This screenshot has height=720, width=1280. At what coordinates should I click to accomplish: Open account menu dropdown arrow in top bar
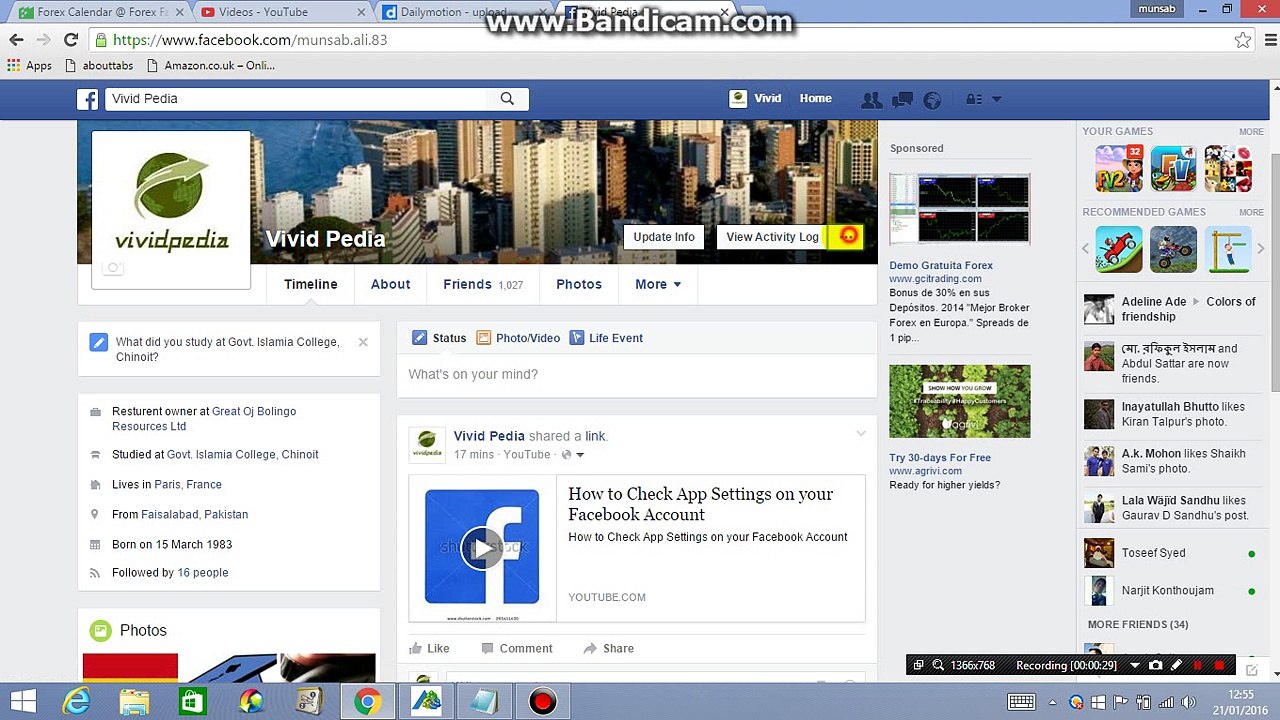(x=996, y=99)
